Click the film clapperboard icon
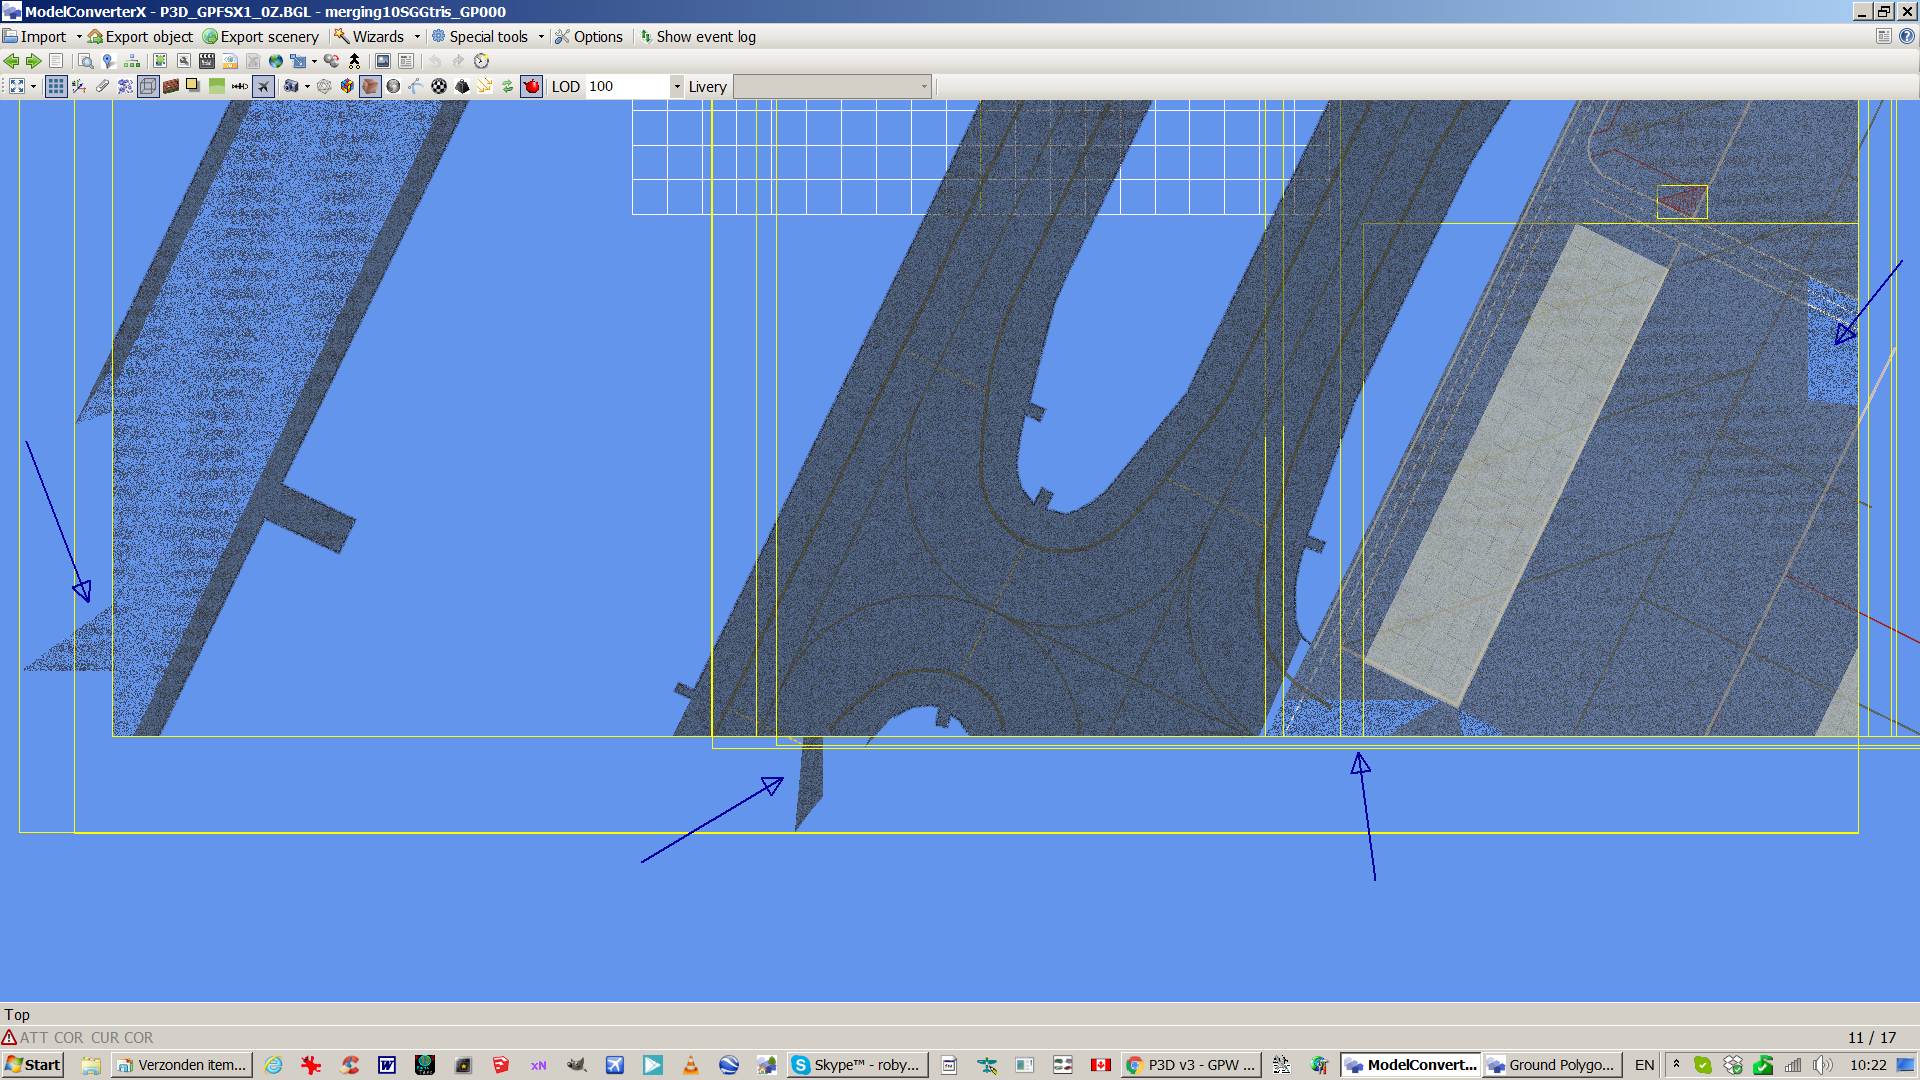This screenshot has height=1080, width=1920. click(207, 61)
